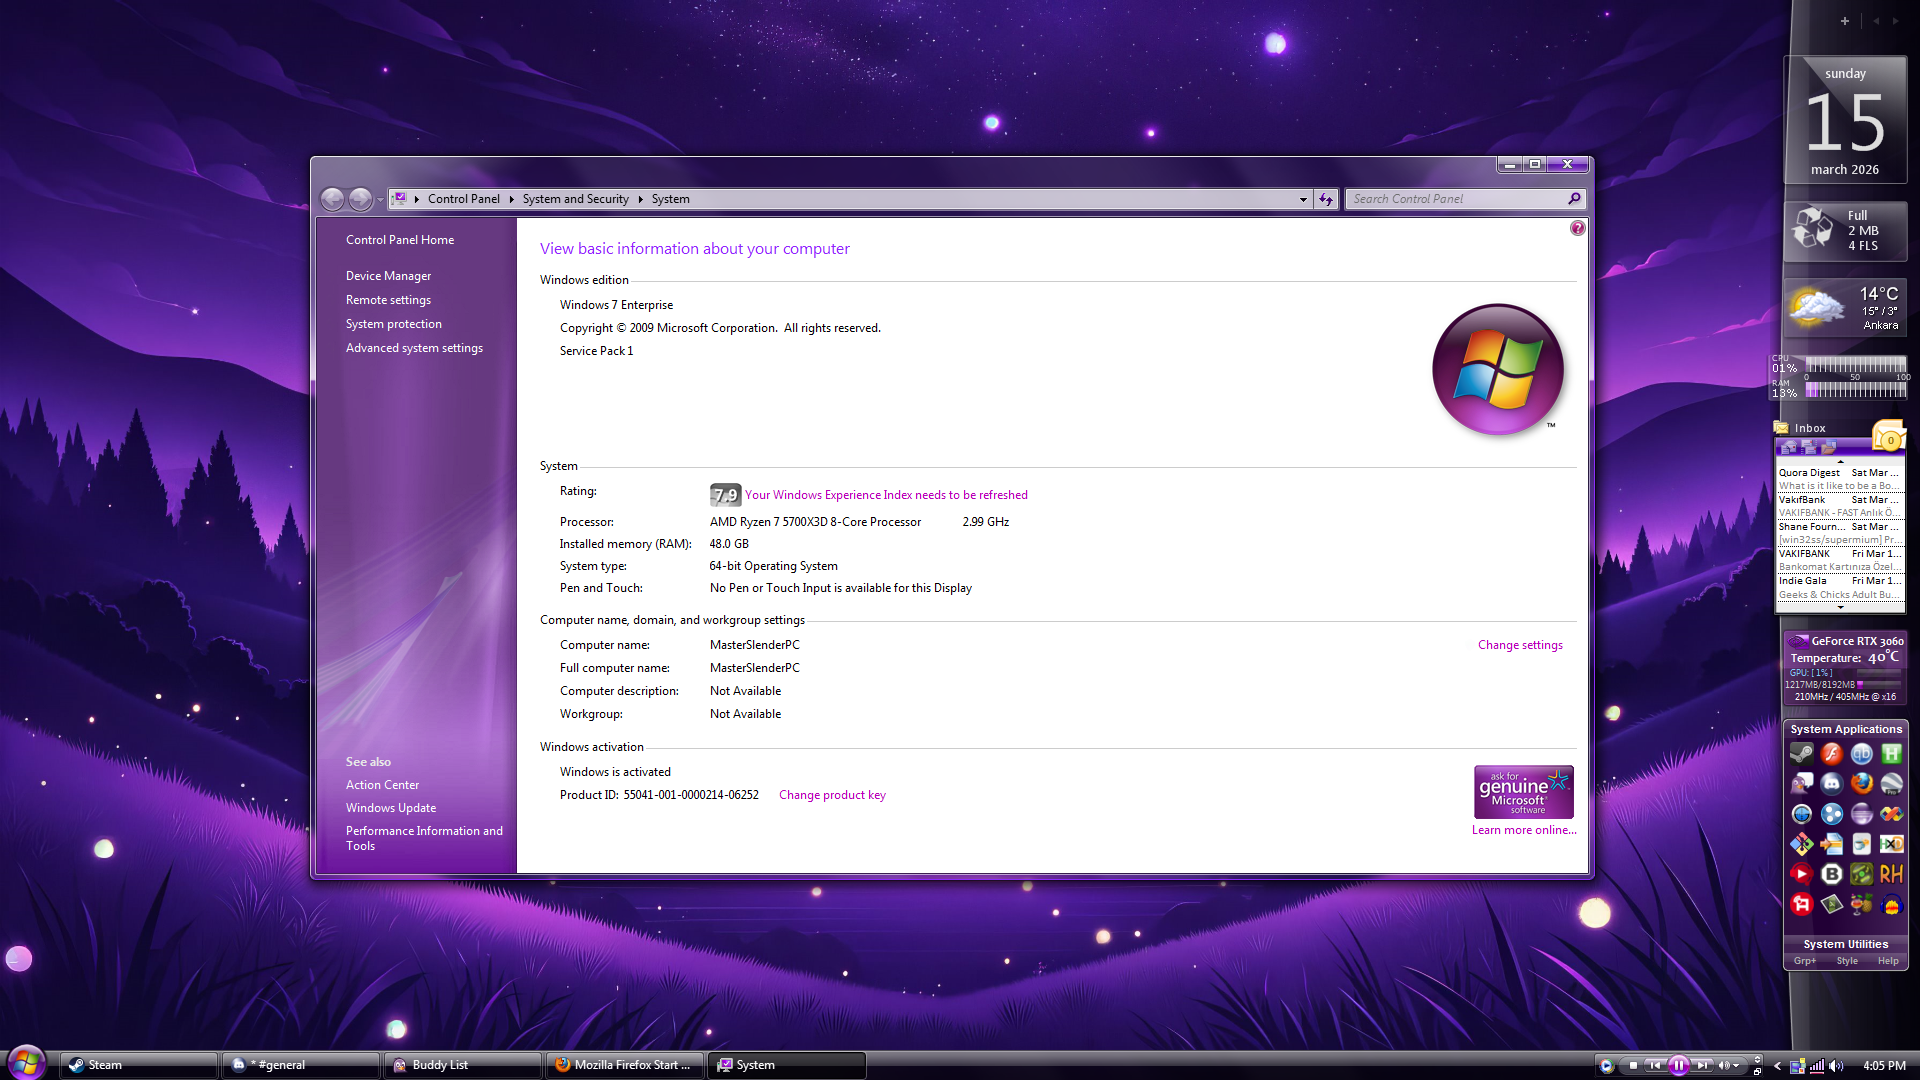Skip to previous track in media toolbar
1920x1080 pixels.
click(x=1655, y=1065)
